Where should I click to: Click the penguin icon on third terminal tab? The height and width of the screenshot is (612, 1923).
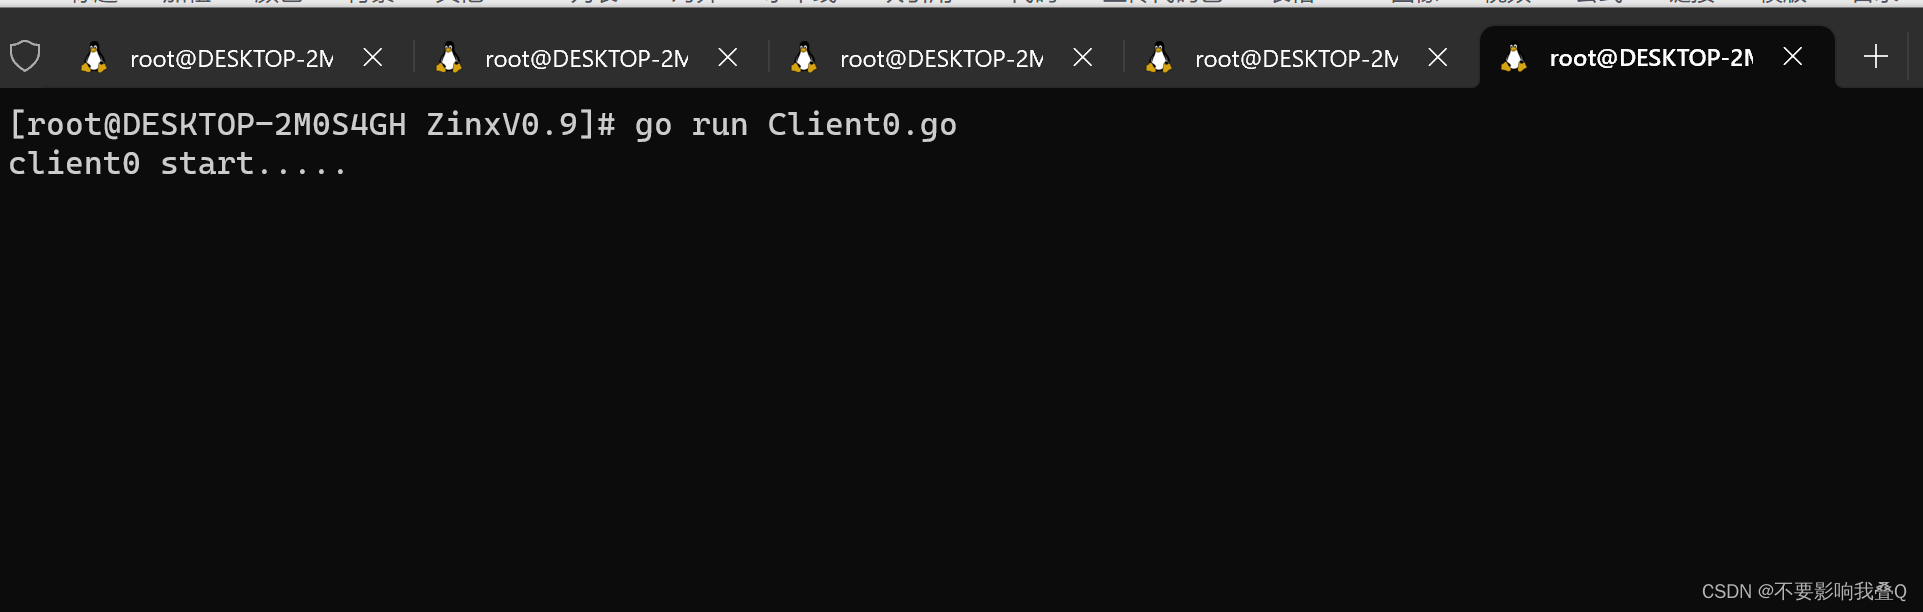(803, 57)
